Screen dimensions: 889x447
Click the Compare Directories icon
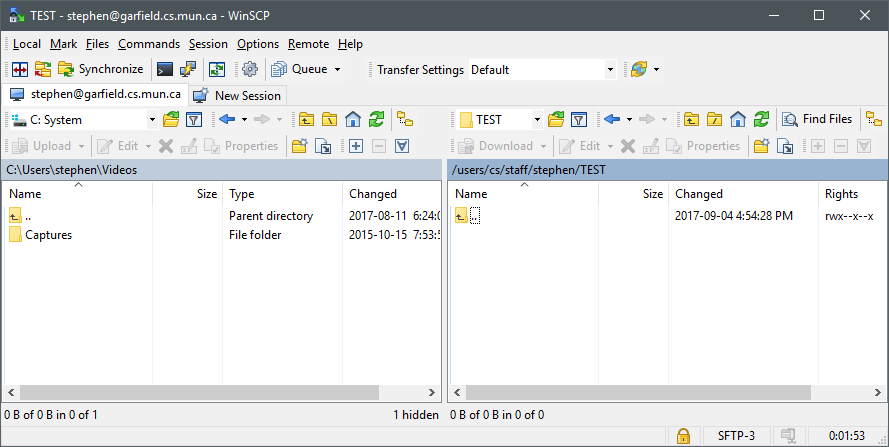[x=18, y=69]
